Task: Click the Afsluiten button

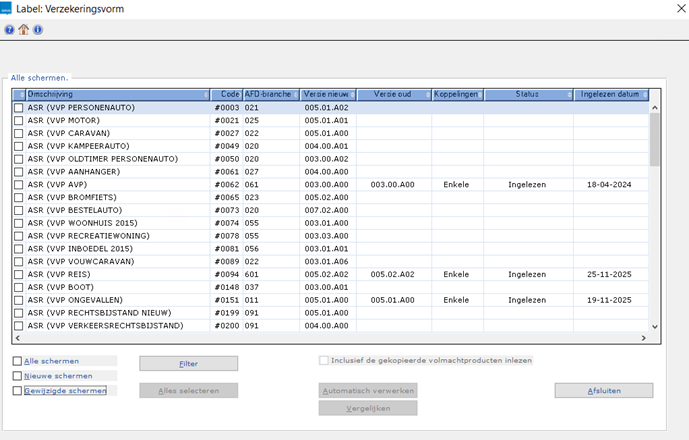Action: tap(604, 391)
